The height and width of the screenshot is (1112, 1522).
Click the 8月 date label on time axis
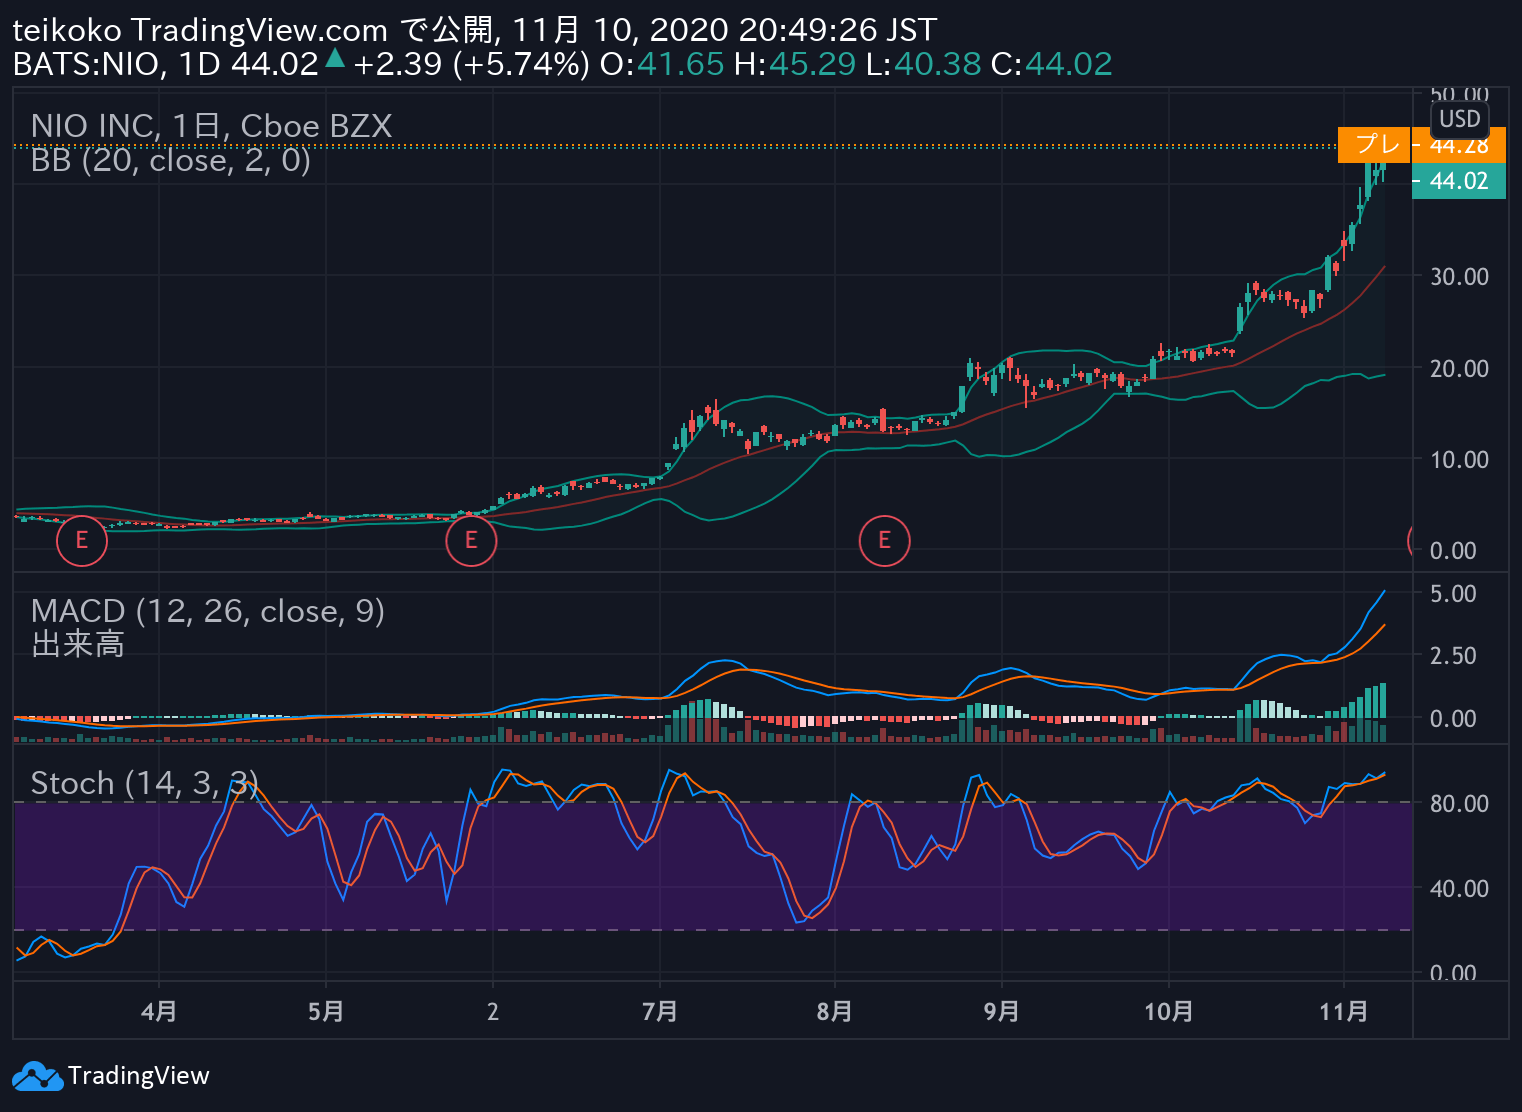(x=834, y=1011)
